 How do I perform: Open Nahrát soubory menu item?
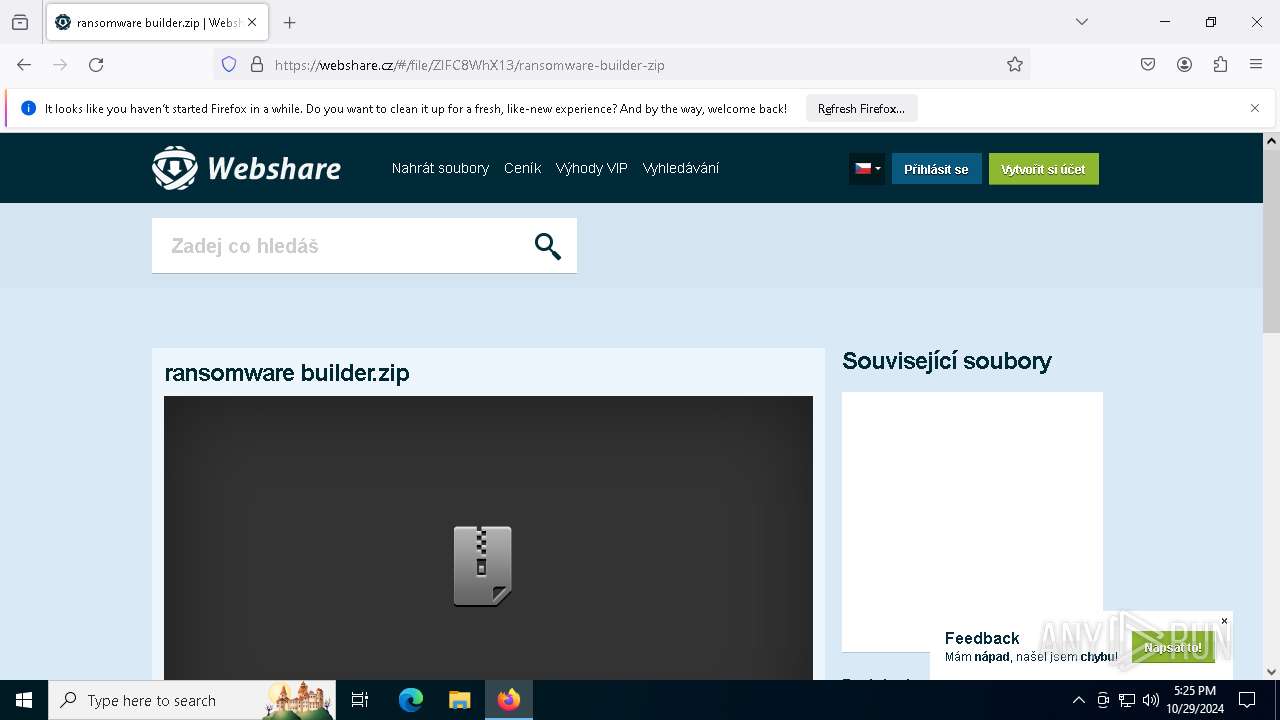440,168
